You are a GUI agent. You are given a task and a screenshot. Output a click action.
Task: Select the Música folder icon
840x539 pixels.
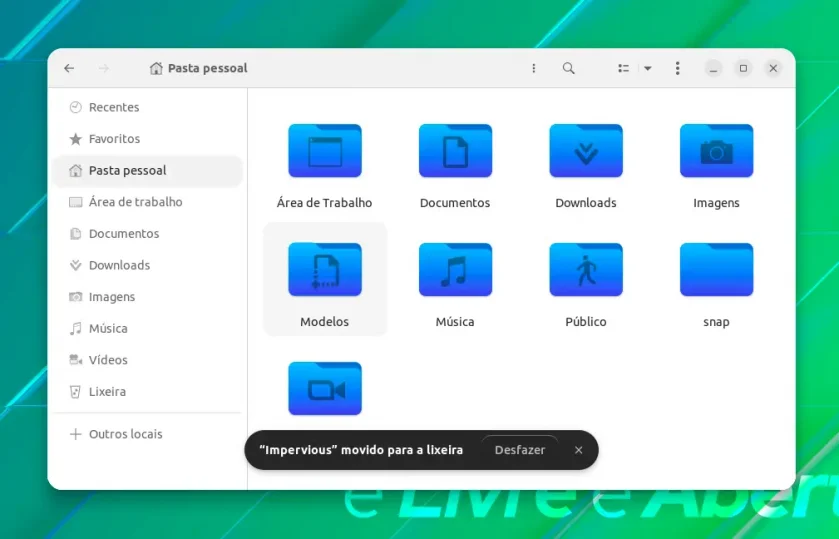(455, 270)
